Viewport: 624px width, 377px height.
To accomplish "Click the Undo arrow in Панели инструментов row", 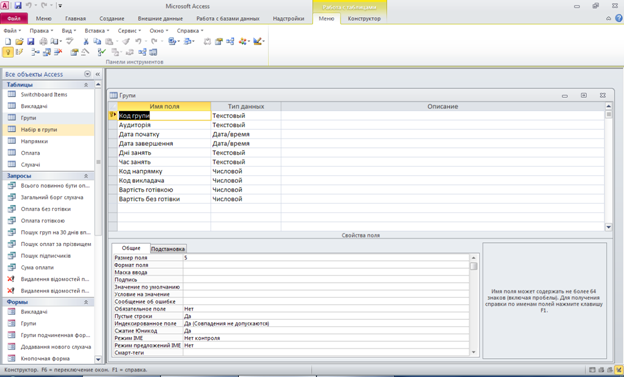I will click(138, 41).
